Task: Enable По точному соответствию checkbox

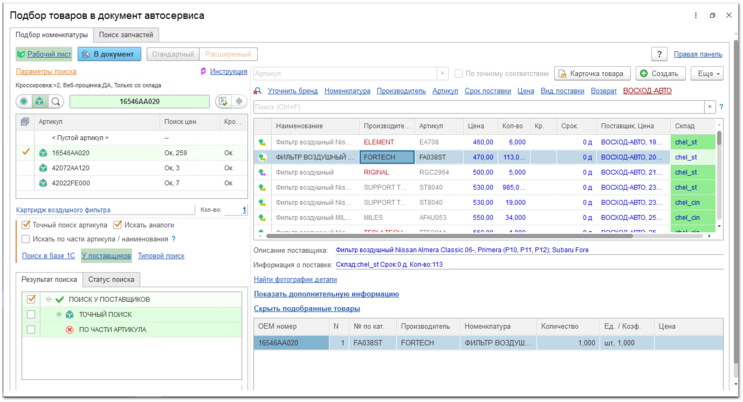Action: point(458,73)
